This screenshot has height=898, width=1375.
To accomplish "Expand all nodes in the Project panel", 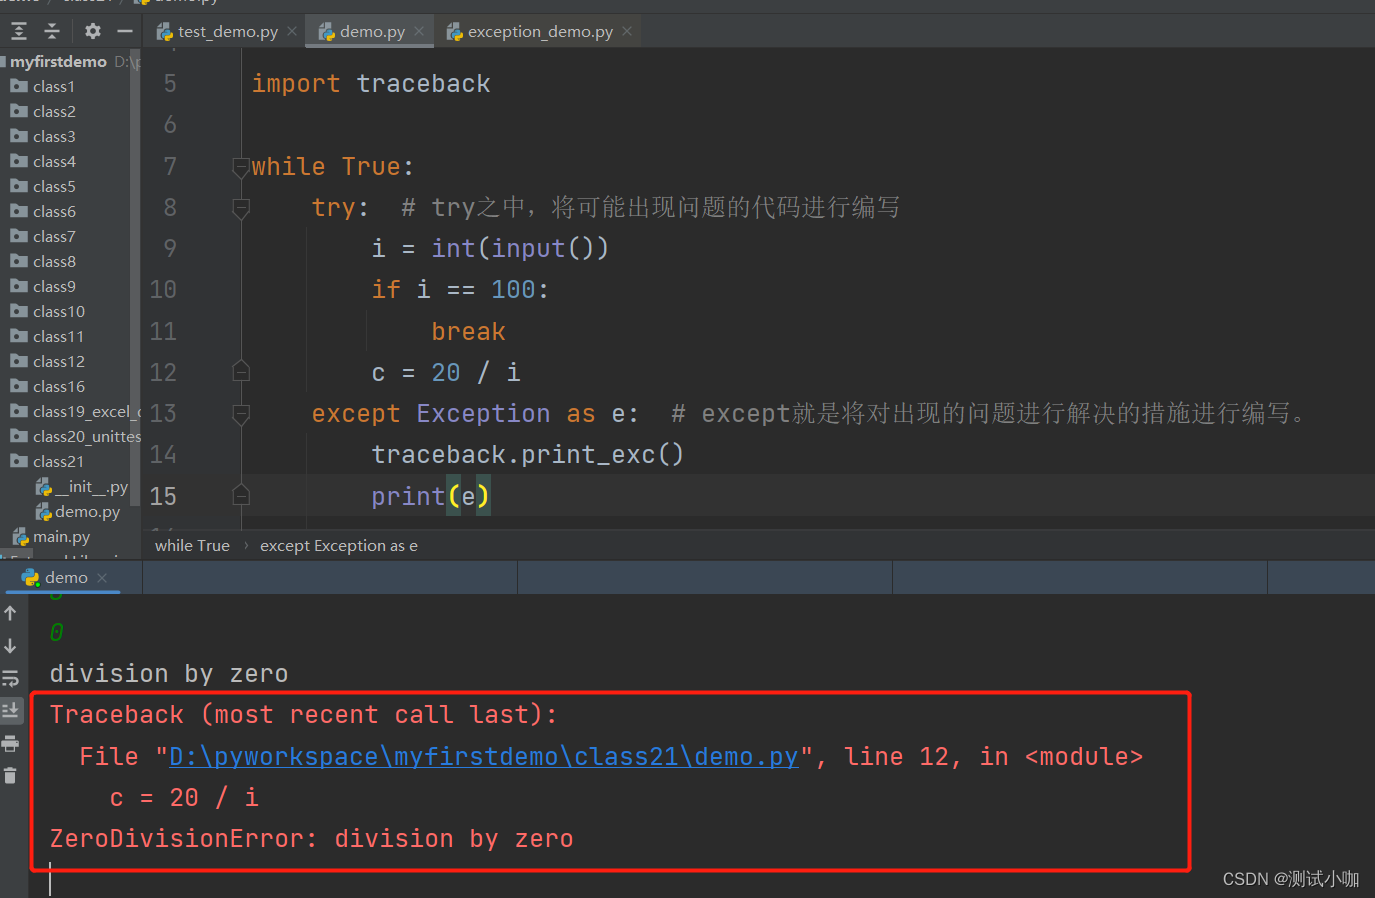I will click(x=18, y=31).
